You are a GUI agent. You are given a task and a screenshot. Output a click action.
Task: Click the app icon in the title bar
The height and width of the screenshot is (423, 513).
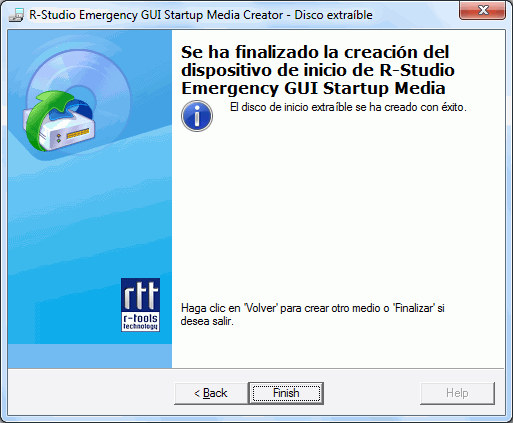coord(16,15)
